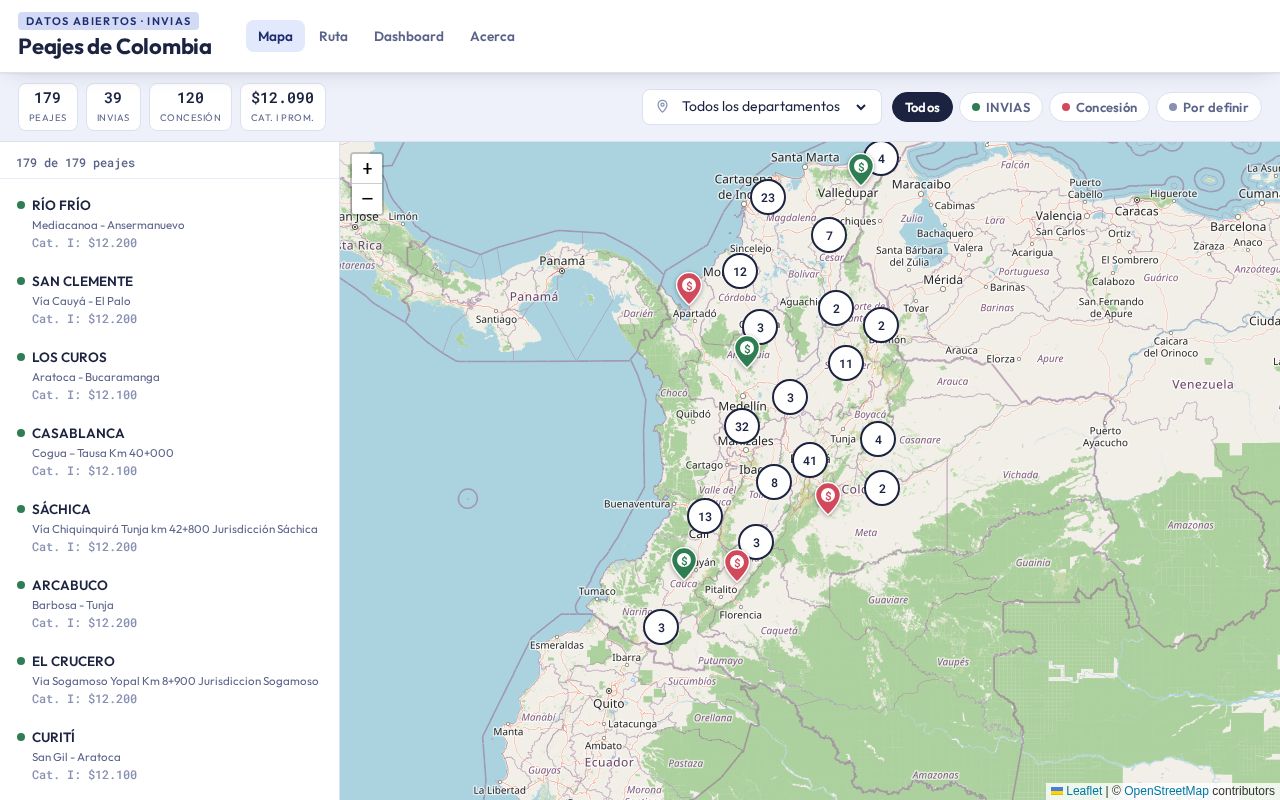Viewport: 1280px width, 800px height.
Task: Select the SAN CLEMENTE toll entry
Action: click(x=170, y=299)
